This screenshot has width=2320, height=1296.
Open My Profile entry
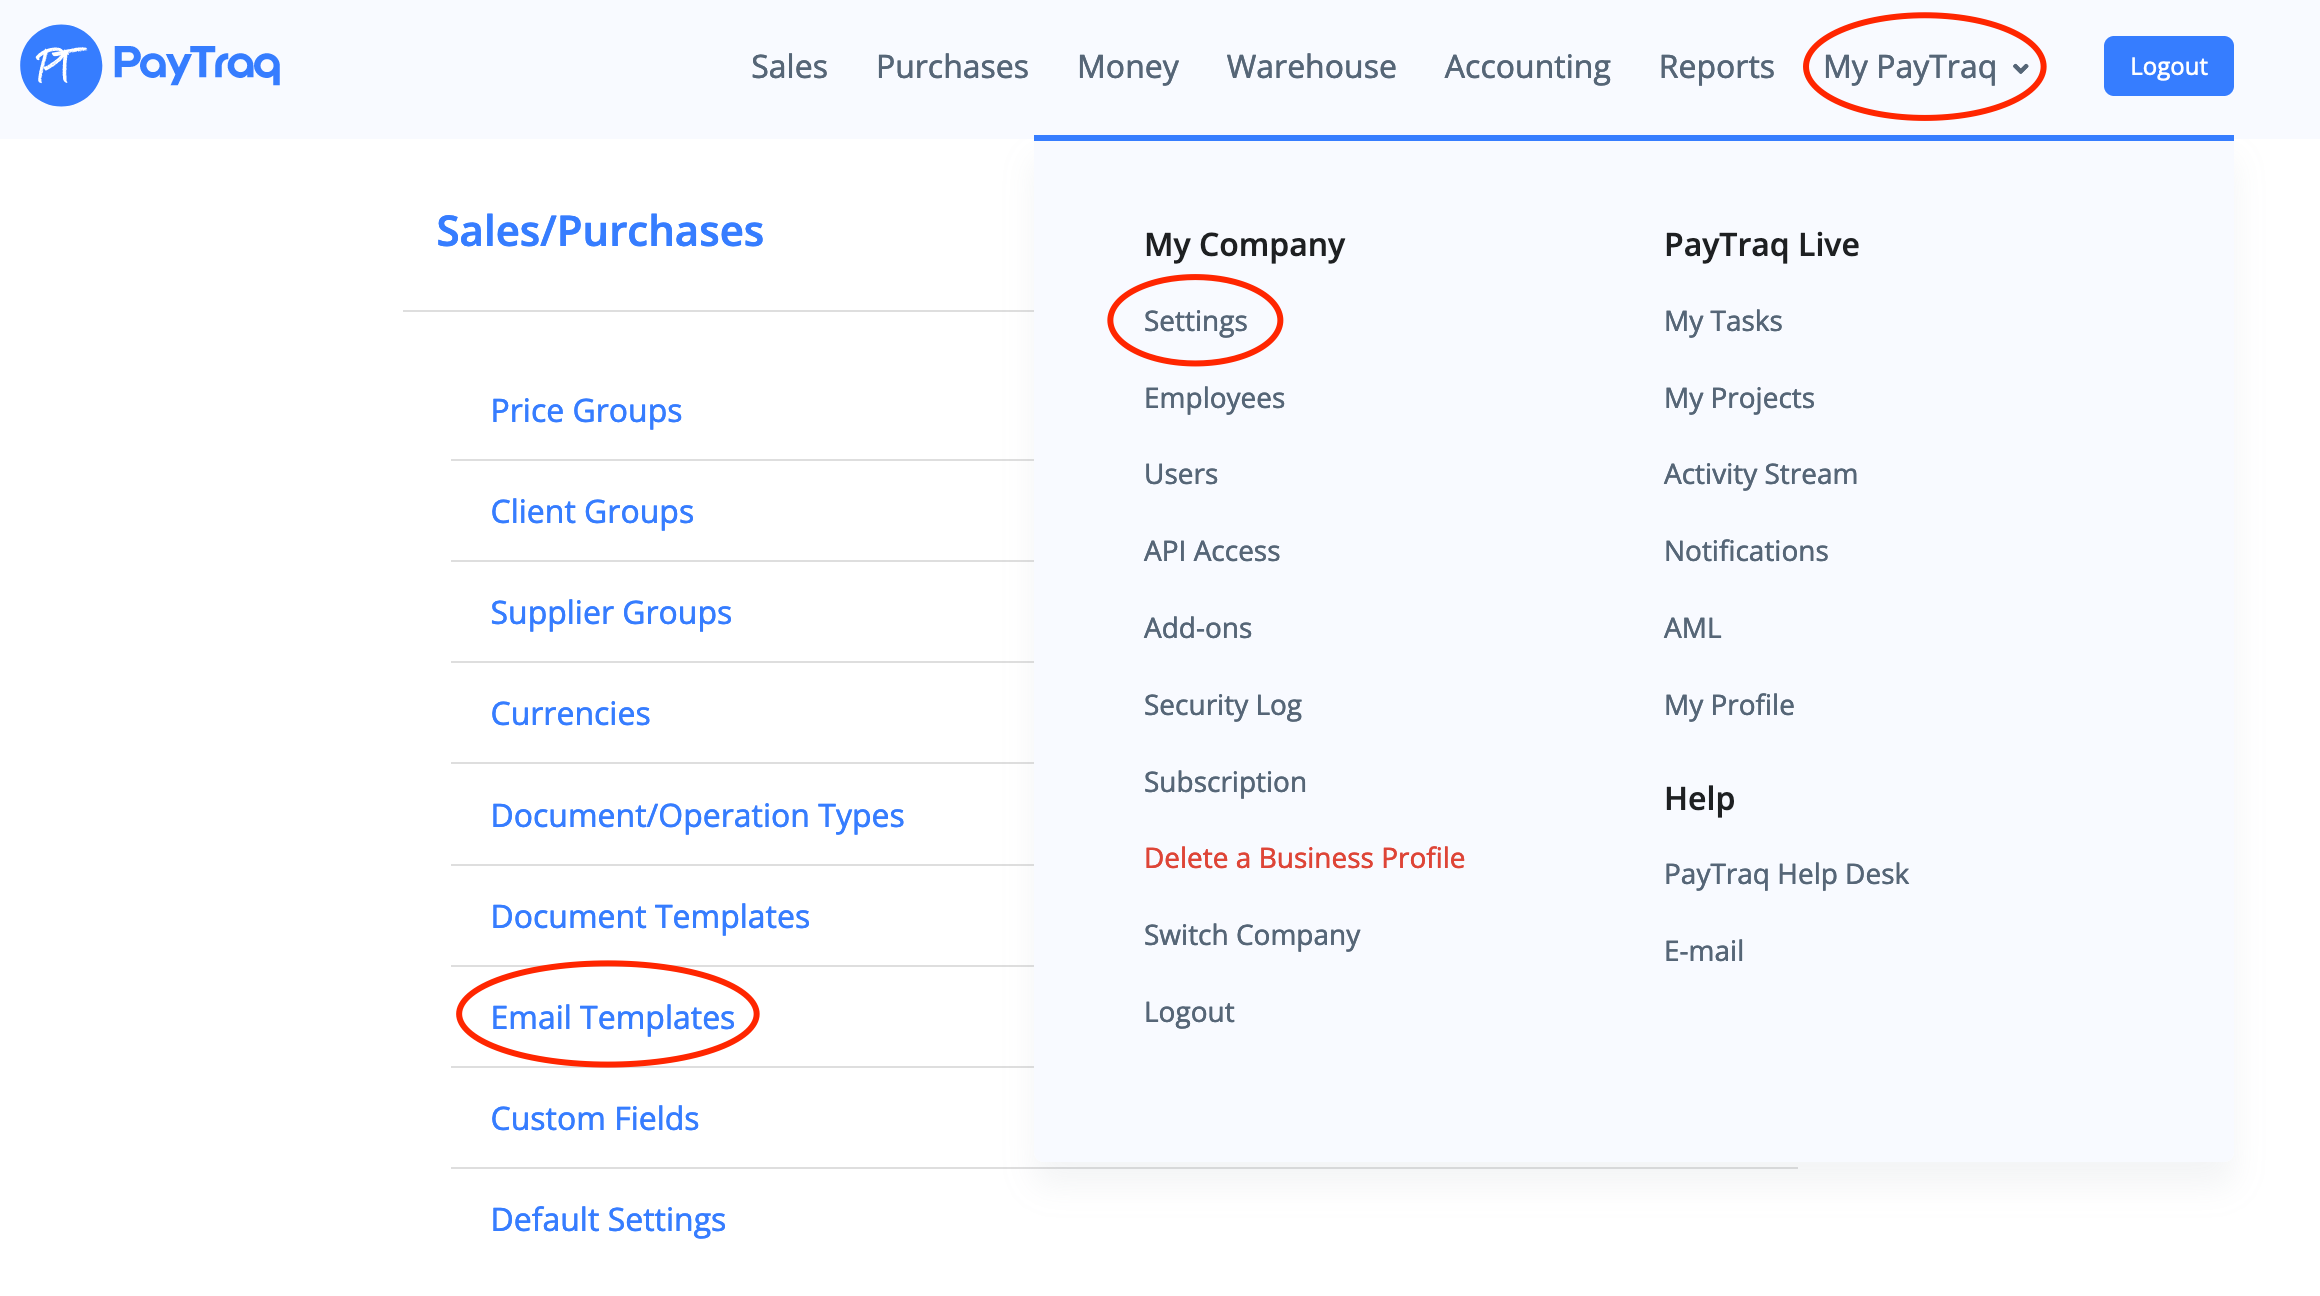click(x=1729, y=705)
